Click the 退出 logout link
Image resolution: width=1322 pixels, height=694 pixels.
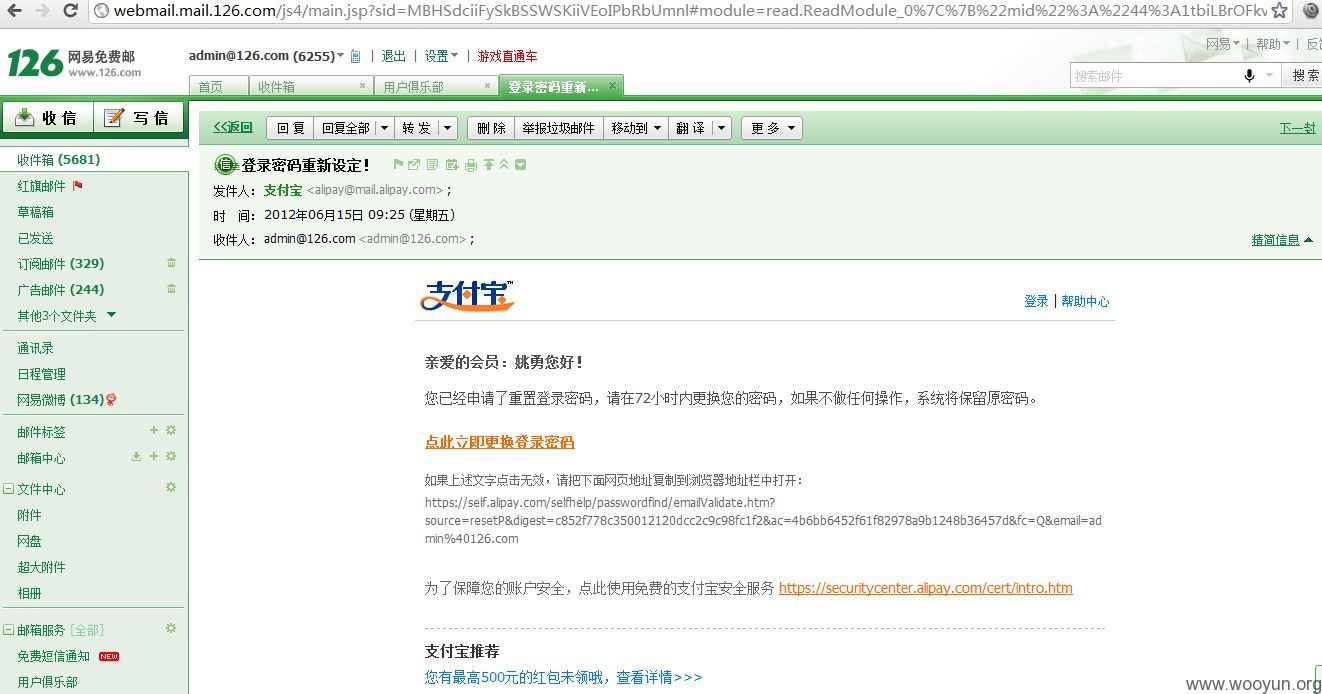click(x=394, y=56)
